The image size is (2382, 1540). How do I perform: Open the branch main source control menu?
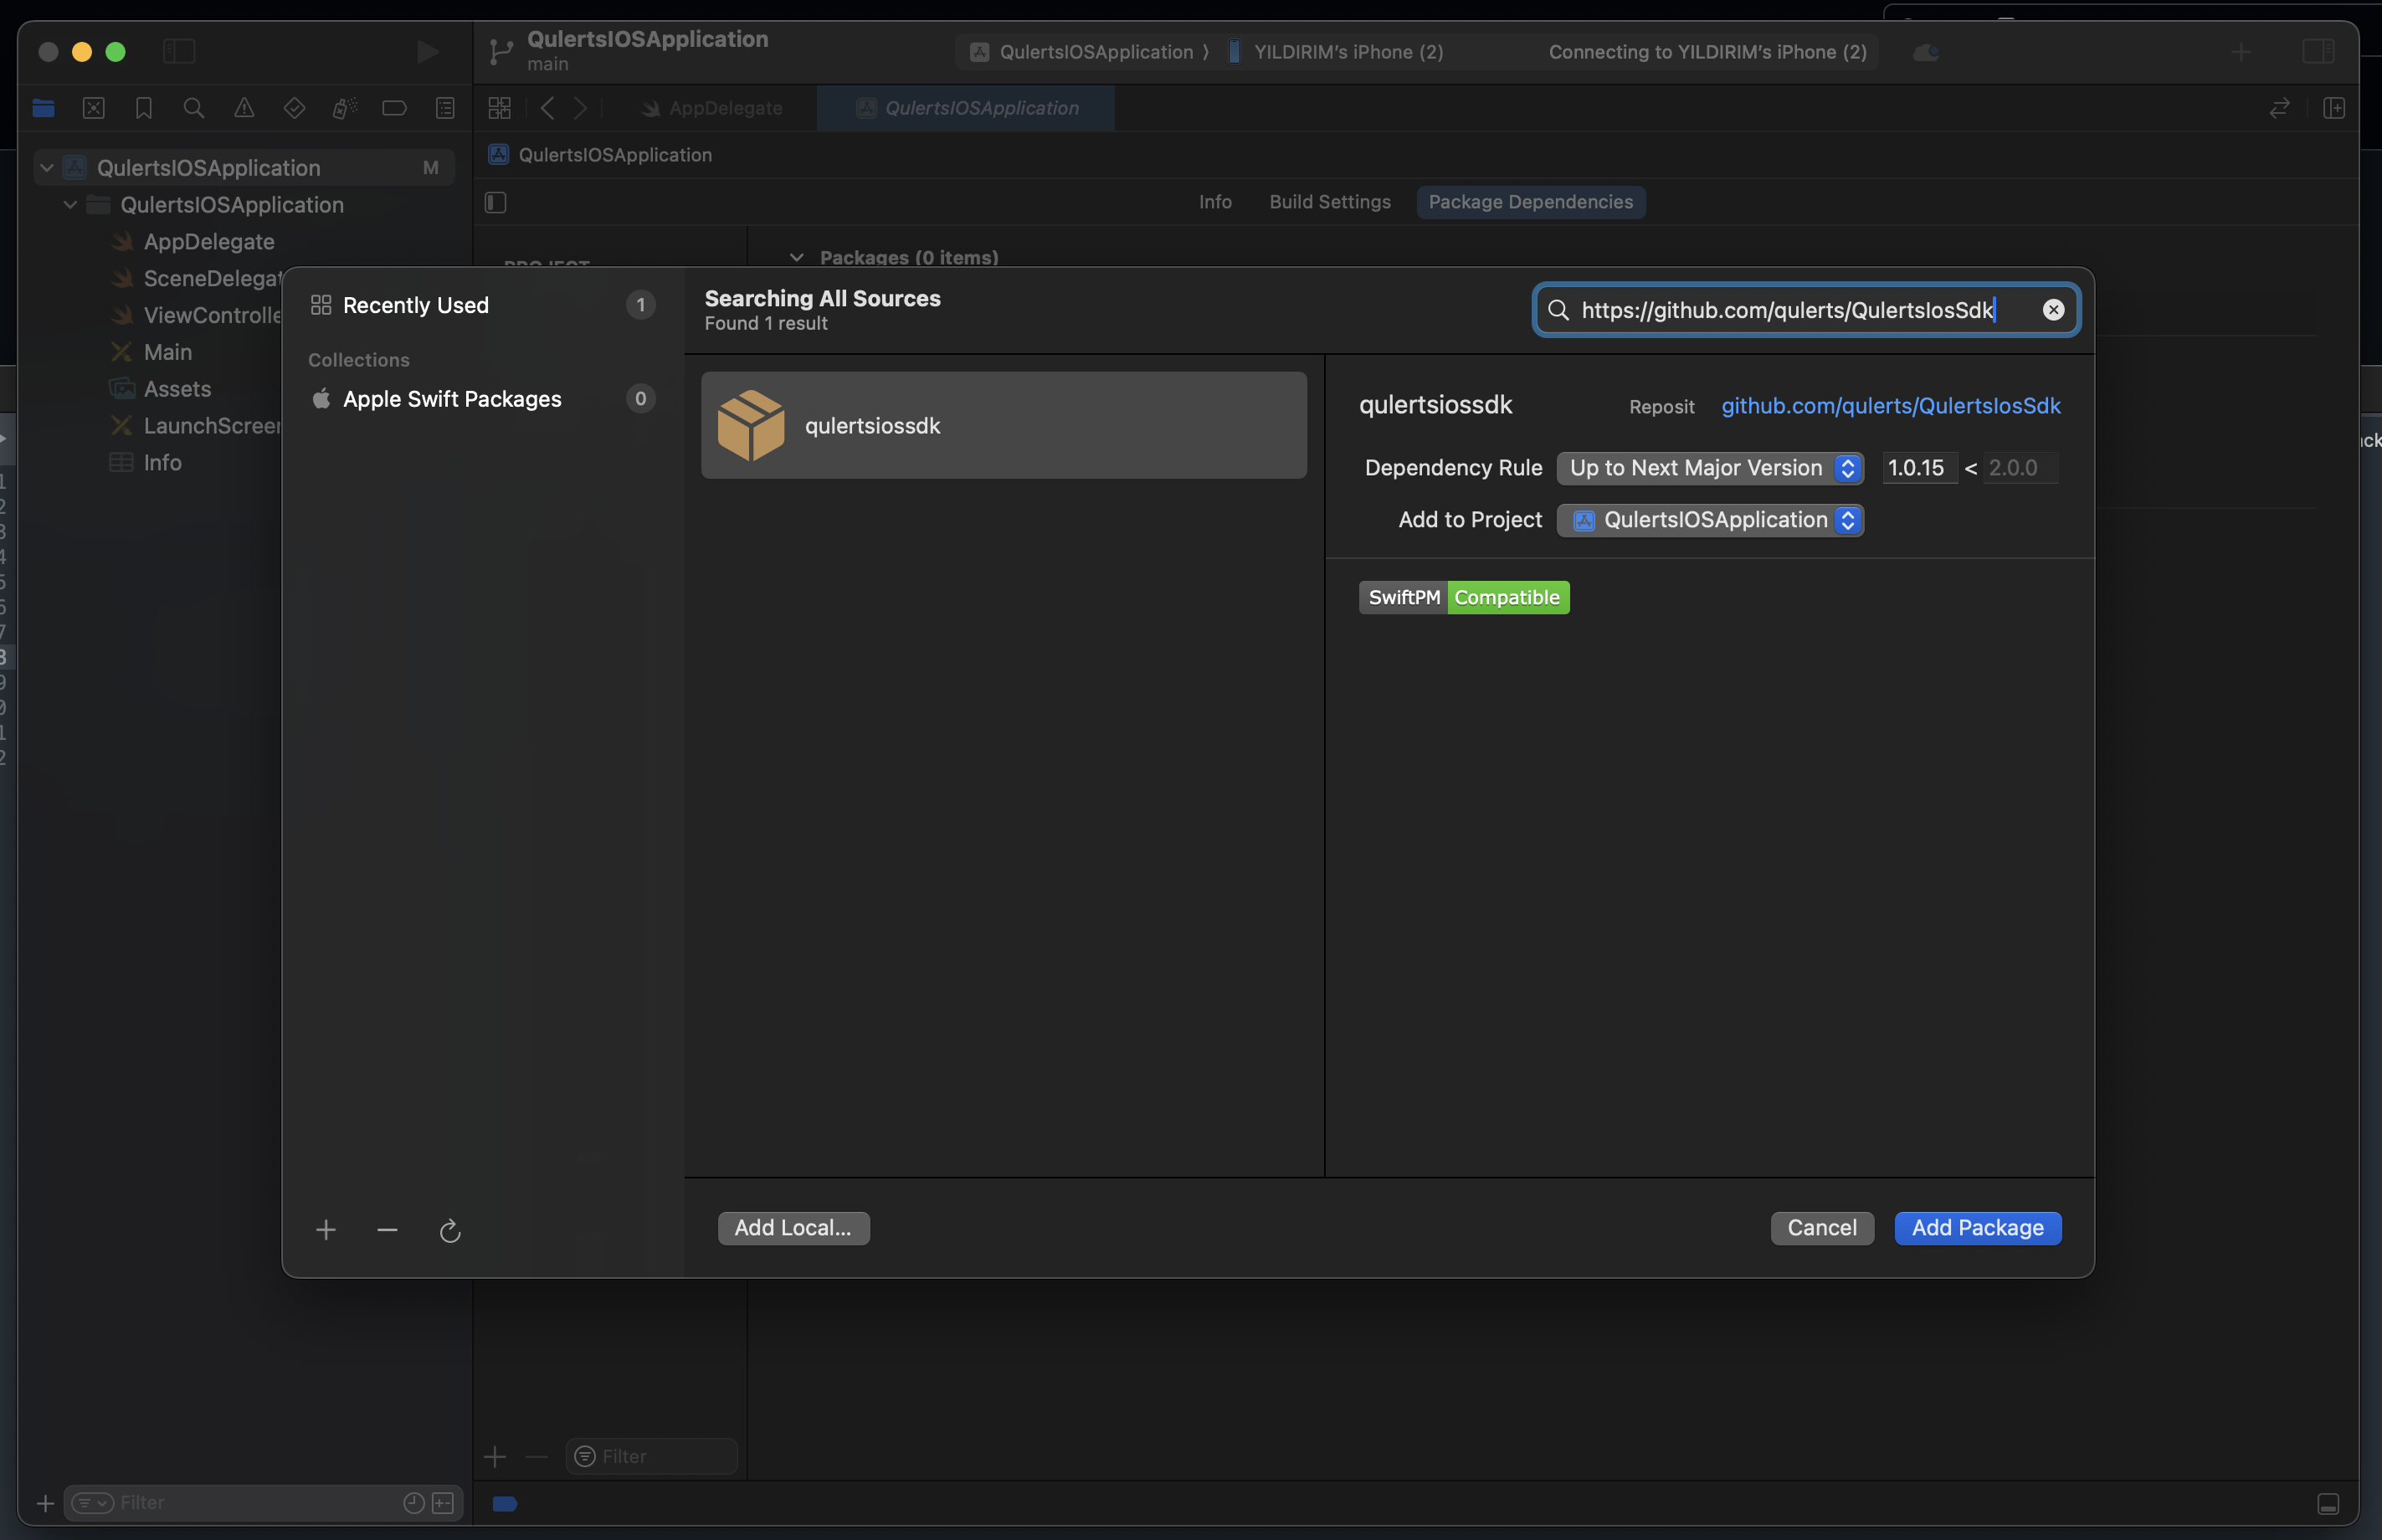548,64
